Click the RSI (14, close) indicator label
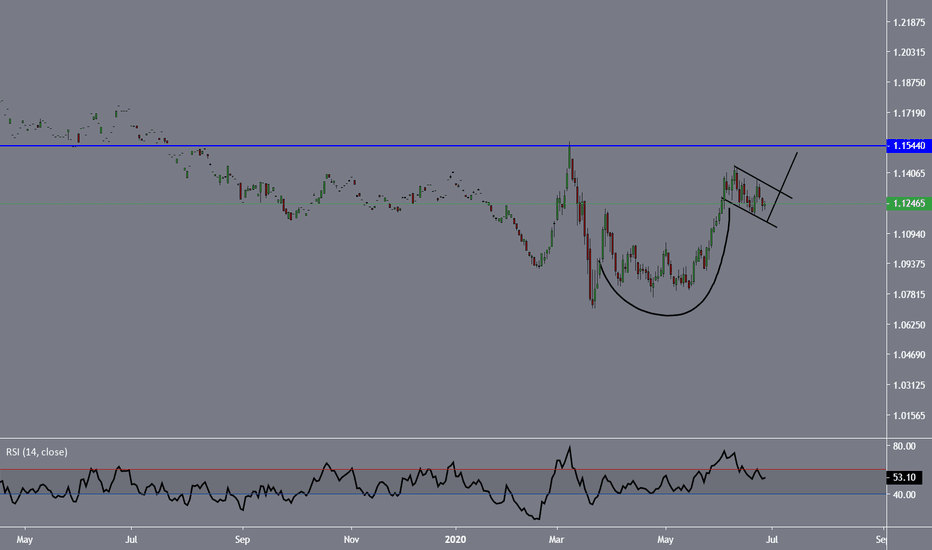 pos(37,452)
